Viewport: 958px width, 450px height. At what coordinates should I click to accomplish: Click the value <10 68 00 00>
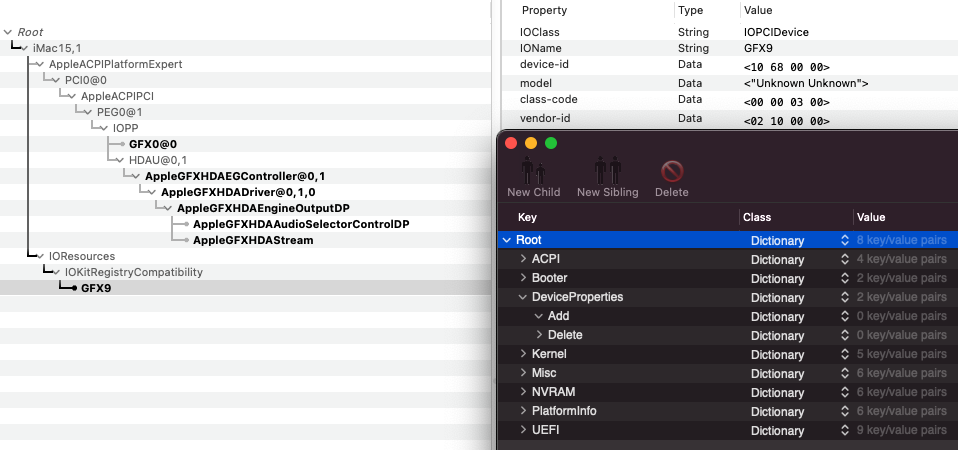coord(787,67)
